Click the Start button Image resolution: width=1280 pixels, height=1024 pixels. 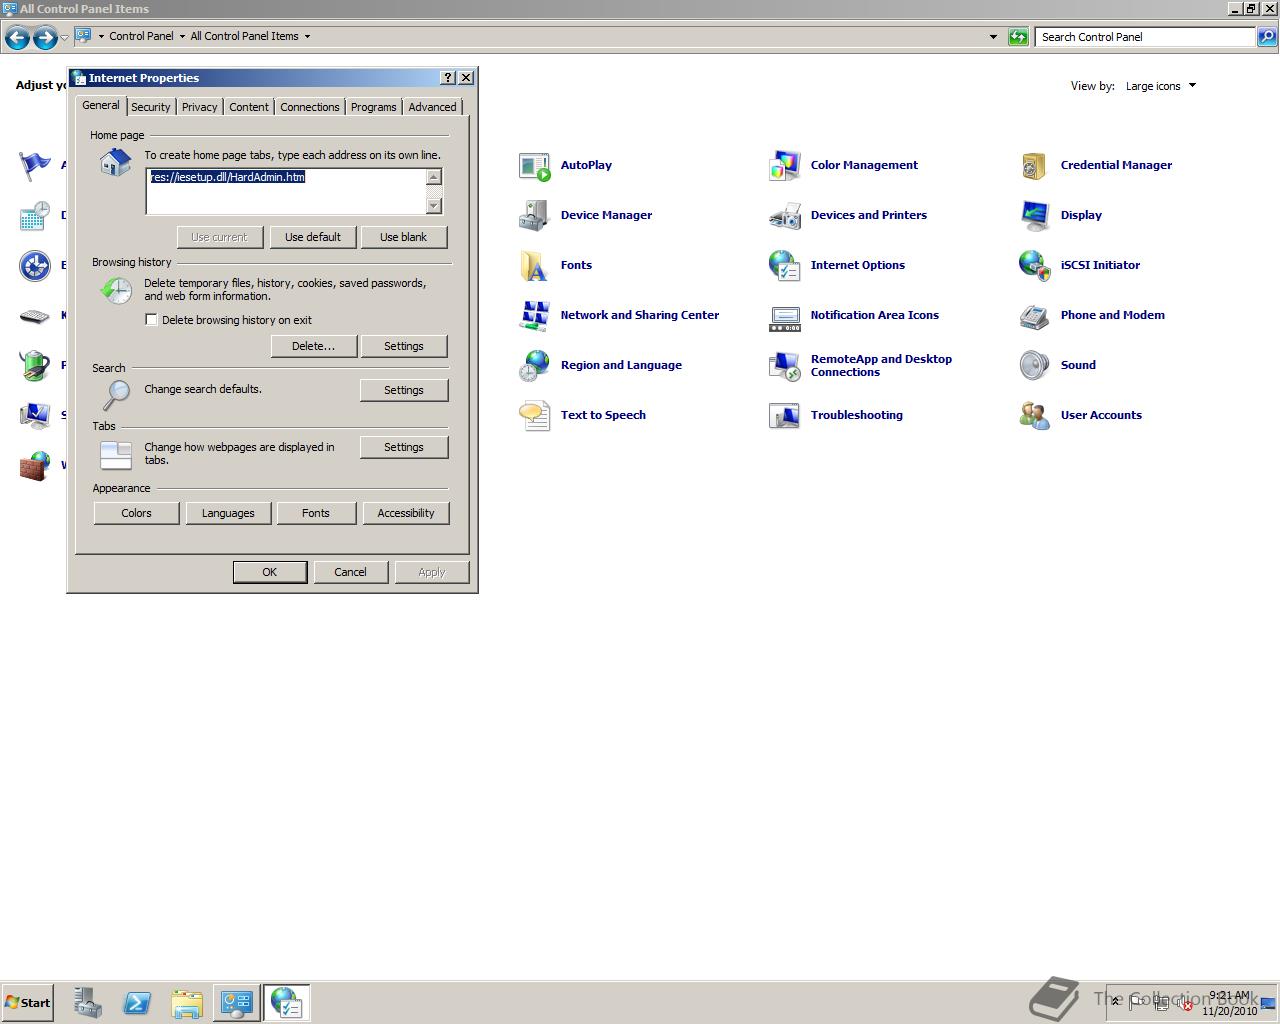27,1003
